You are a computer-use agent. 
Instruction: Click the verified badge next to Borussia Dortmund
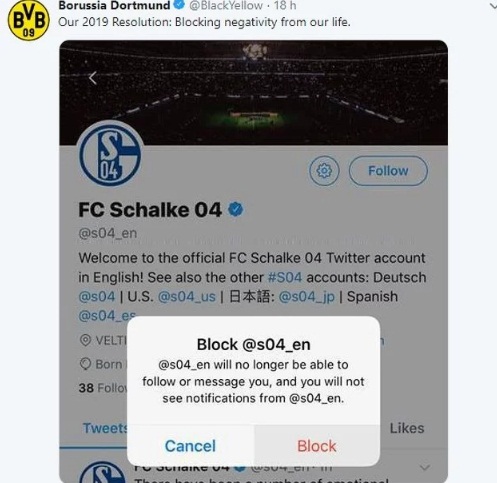point(179,4)
